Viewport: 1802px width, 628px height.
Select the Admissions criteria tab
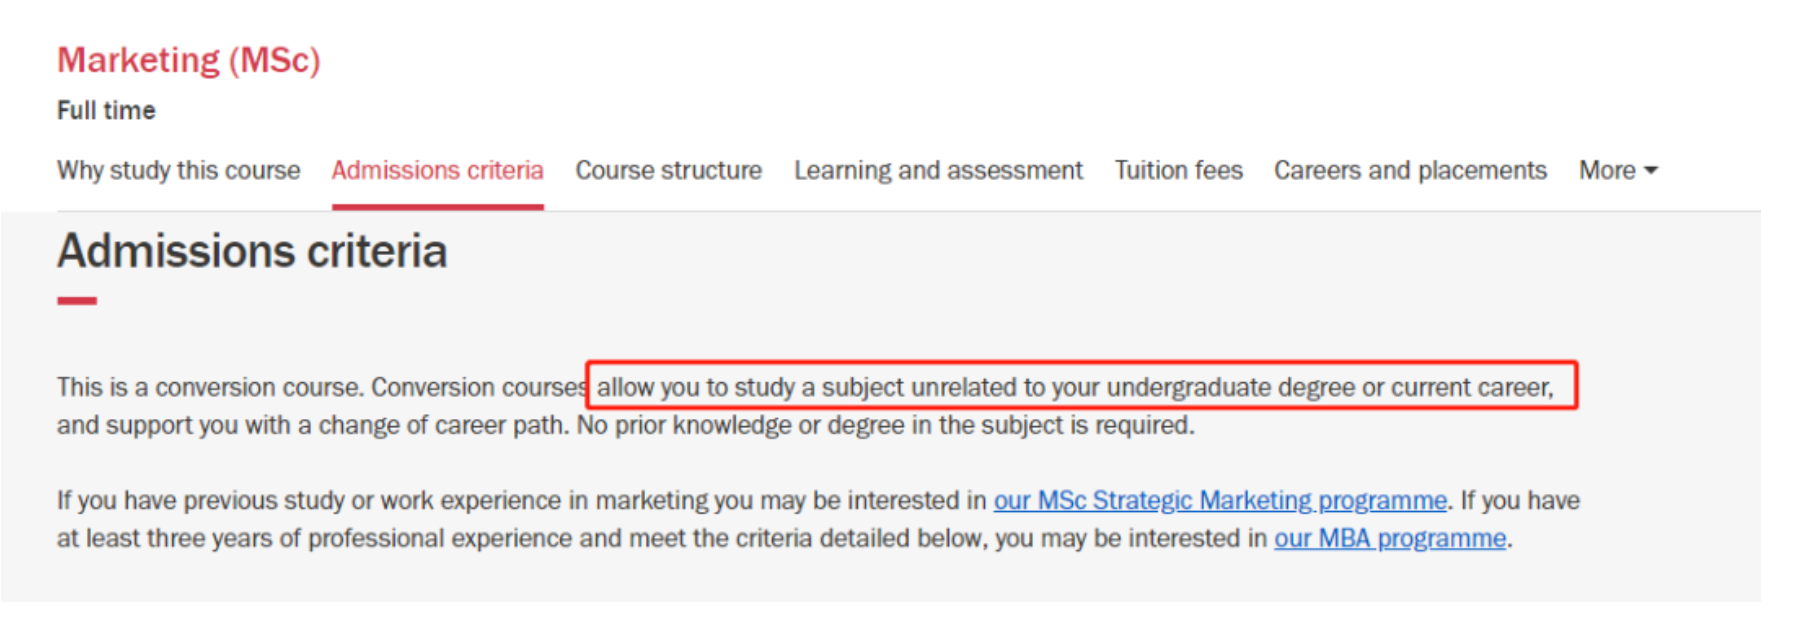click(437, 170)
